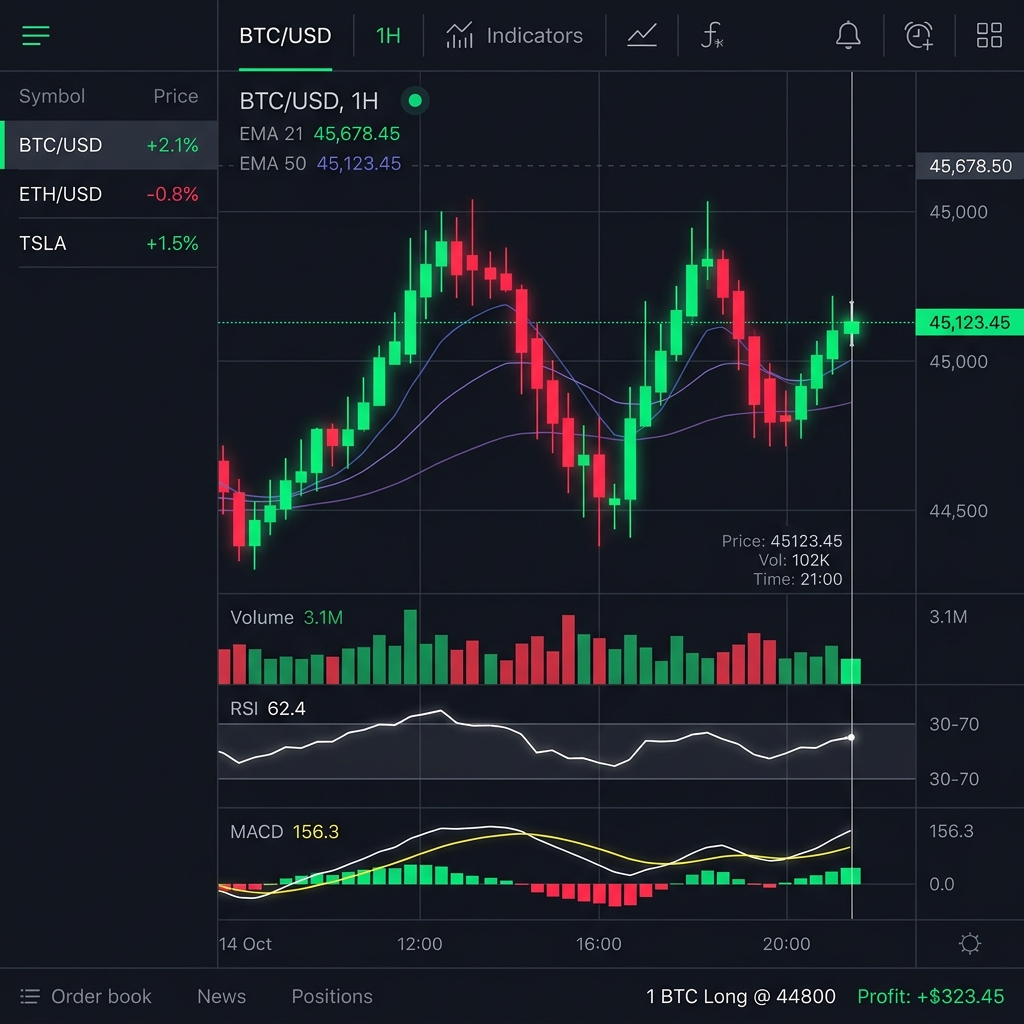Click the 156.3 MACD axis value
This screenshot has height=1024, width=1024.
click(951, 831)
